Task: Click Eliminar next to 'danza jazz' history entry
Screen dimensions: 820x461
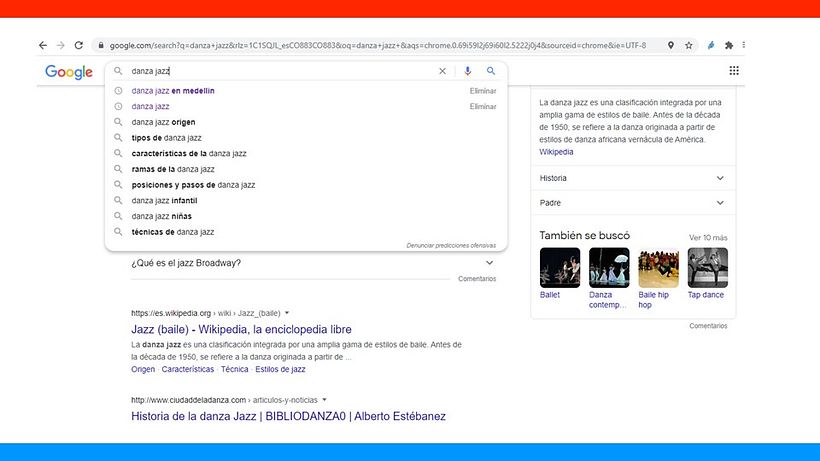Action: click(483, 107)
